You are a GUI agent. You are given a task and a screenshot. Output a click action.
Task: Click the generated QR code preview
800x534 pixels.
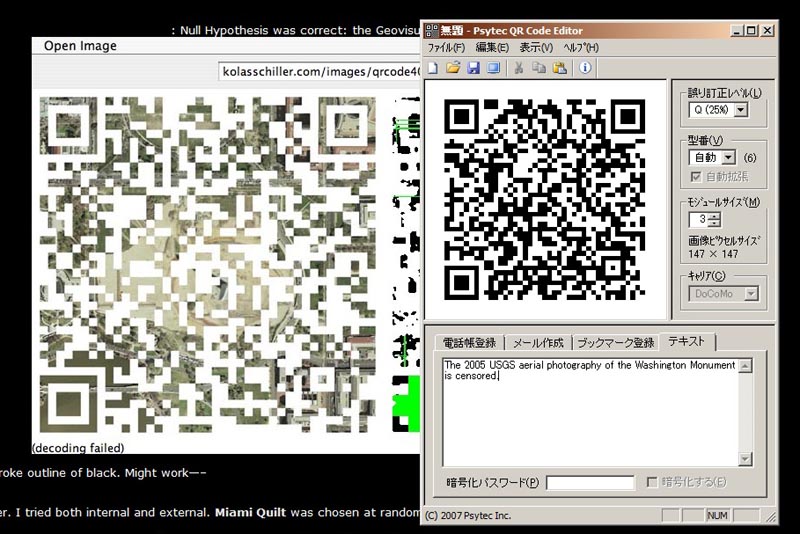(x=544, y=199)
